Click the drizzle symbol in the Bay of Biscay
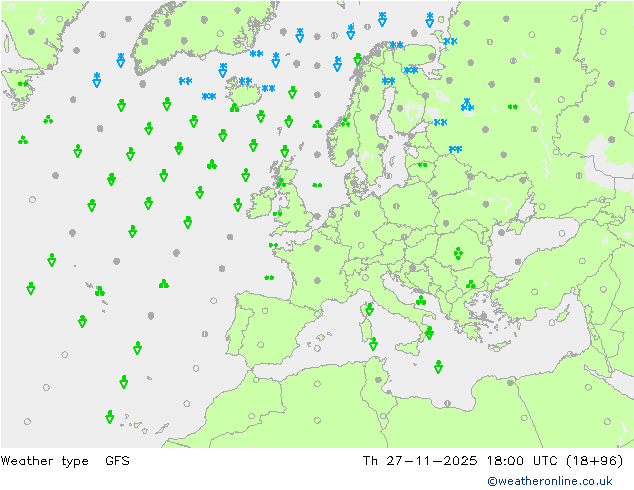 (x=269, y=277)
